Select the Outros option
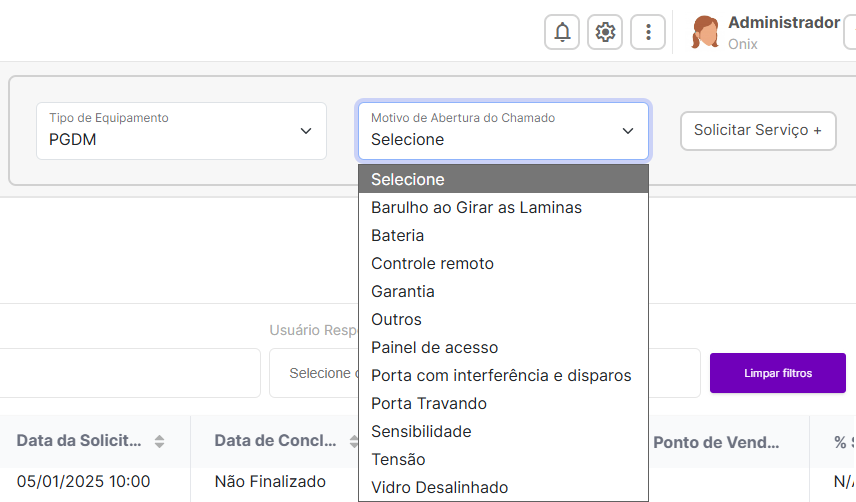The height and width of the screenshot is (502, 856). point(503,319)
